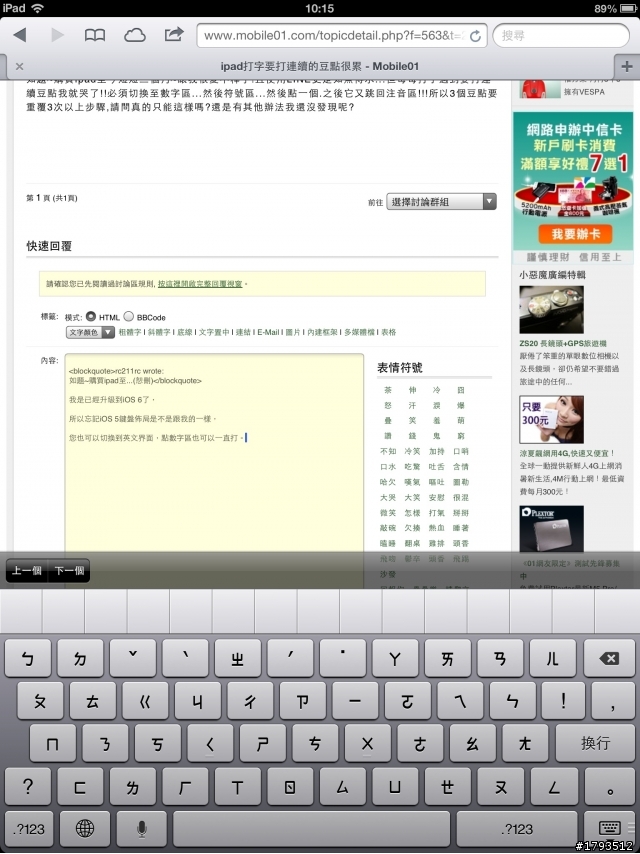Tap the ㄨ key
640x854 pixels.
coord(367,743)
